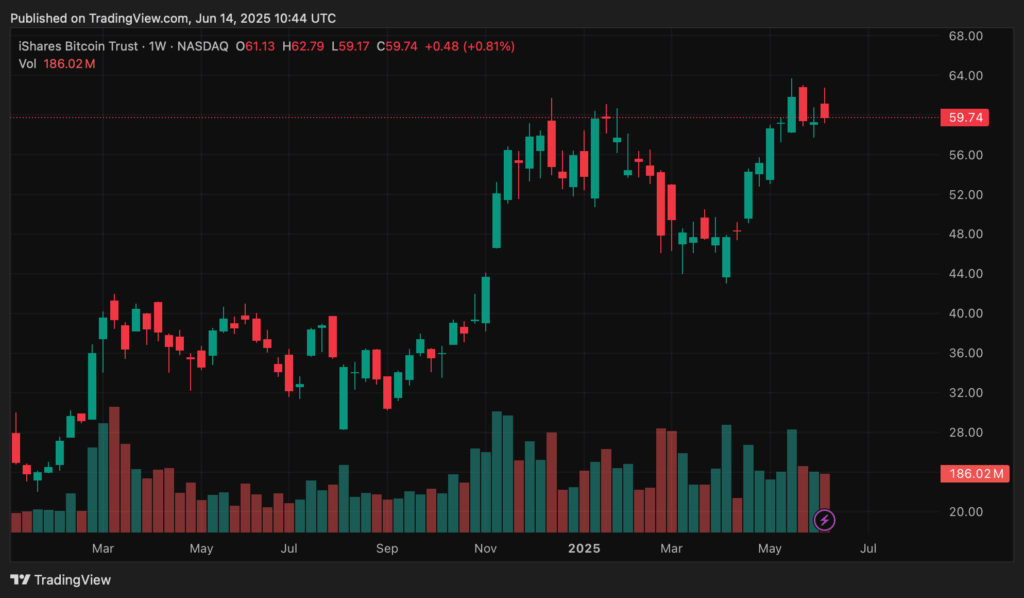The height and width of the screenshot is (598, 1024).
Task: Click the 2025 year label on time axis
Action: coord(584,548)
